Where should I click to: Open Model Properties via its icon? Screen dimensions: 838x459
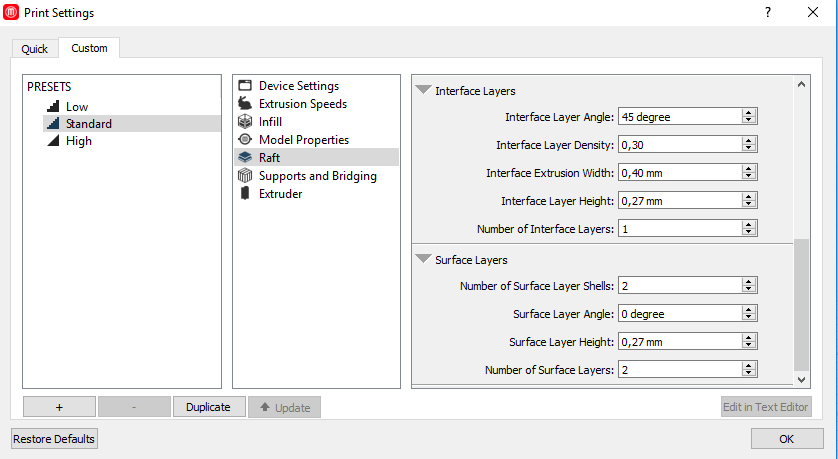pyautogui.click(x=244, y=140)
